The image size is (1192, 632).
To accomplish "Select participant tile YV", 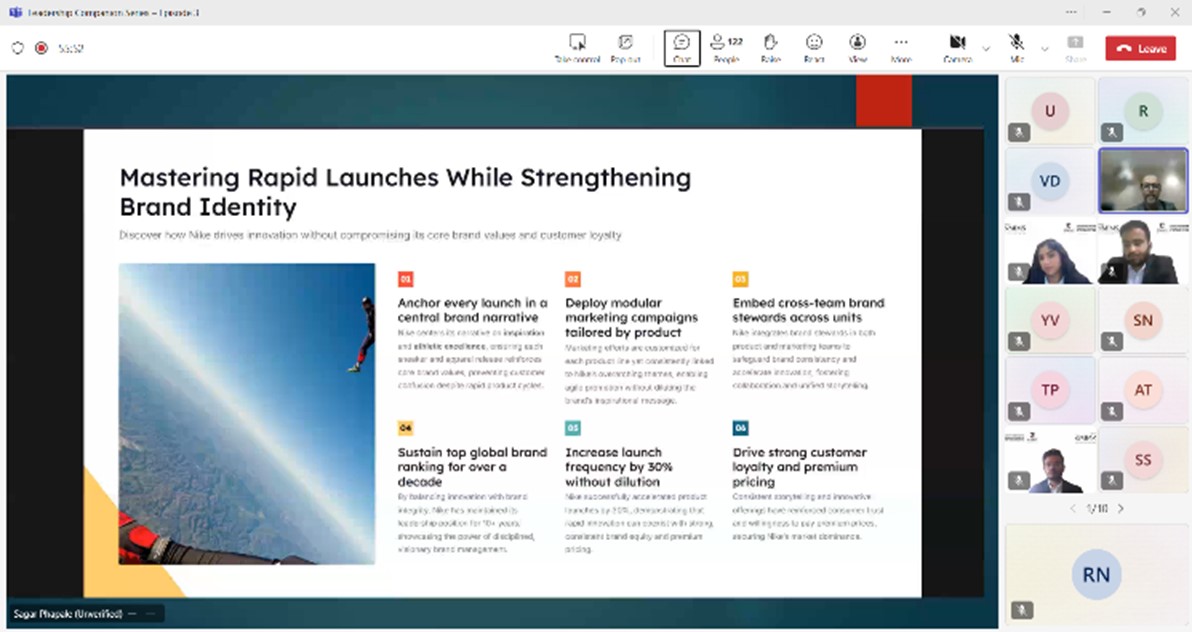I will click(1050, 320).
